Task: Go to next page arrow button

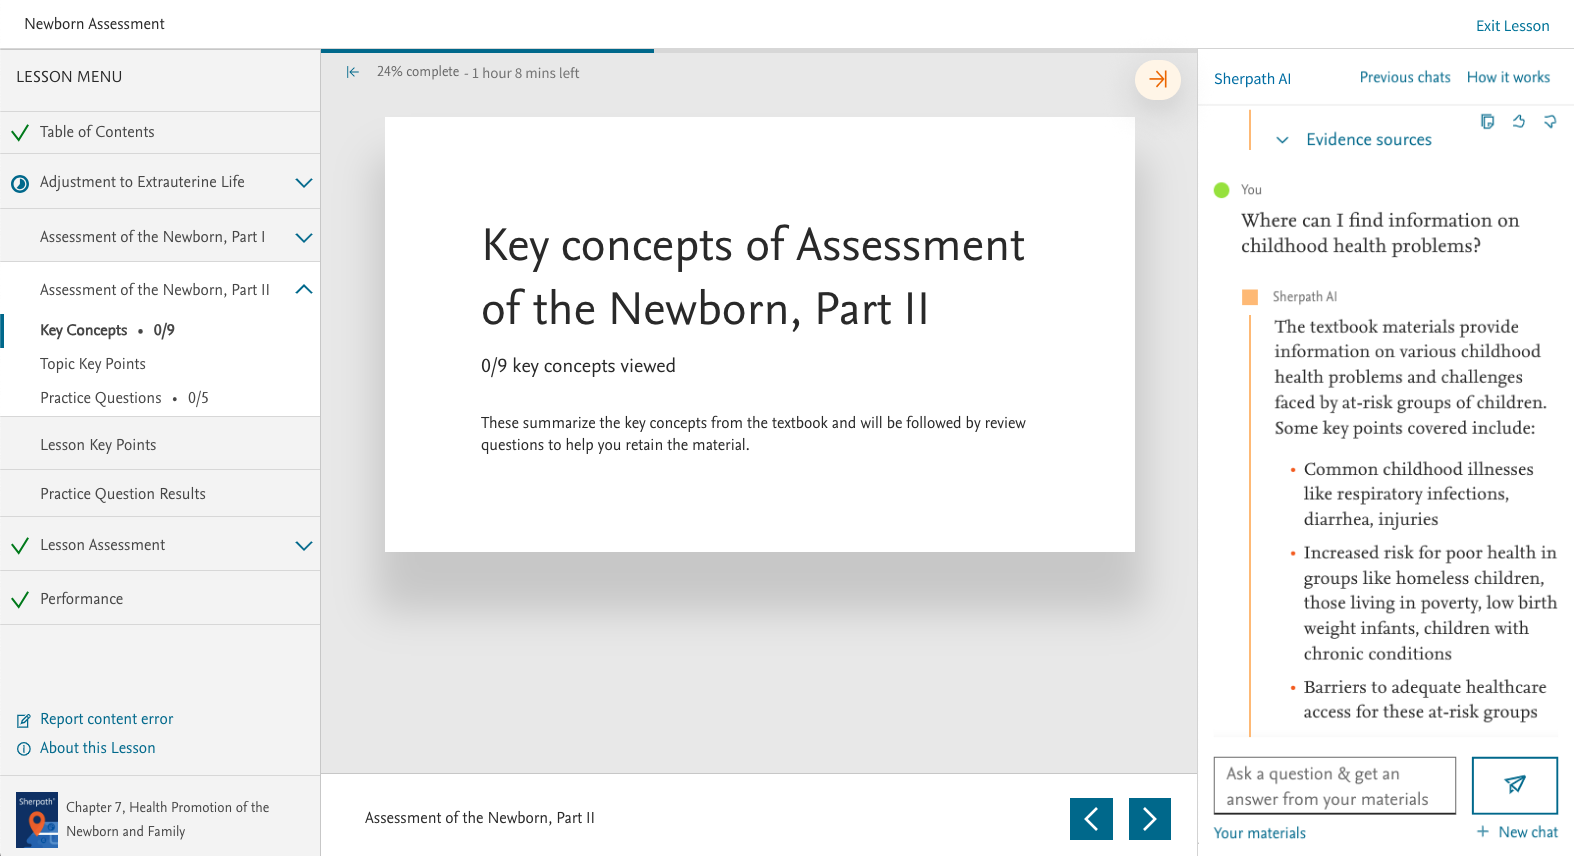Action: pyautogui.click(x=1150, y=819)
